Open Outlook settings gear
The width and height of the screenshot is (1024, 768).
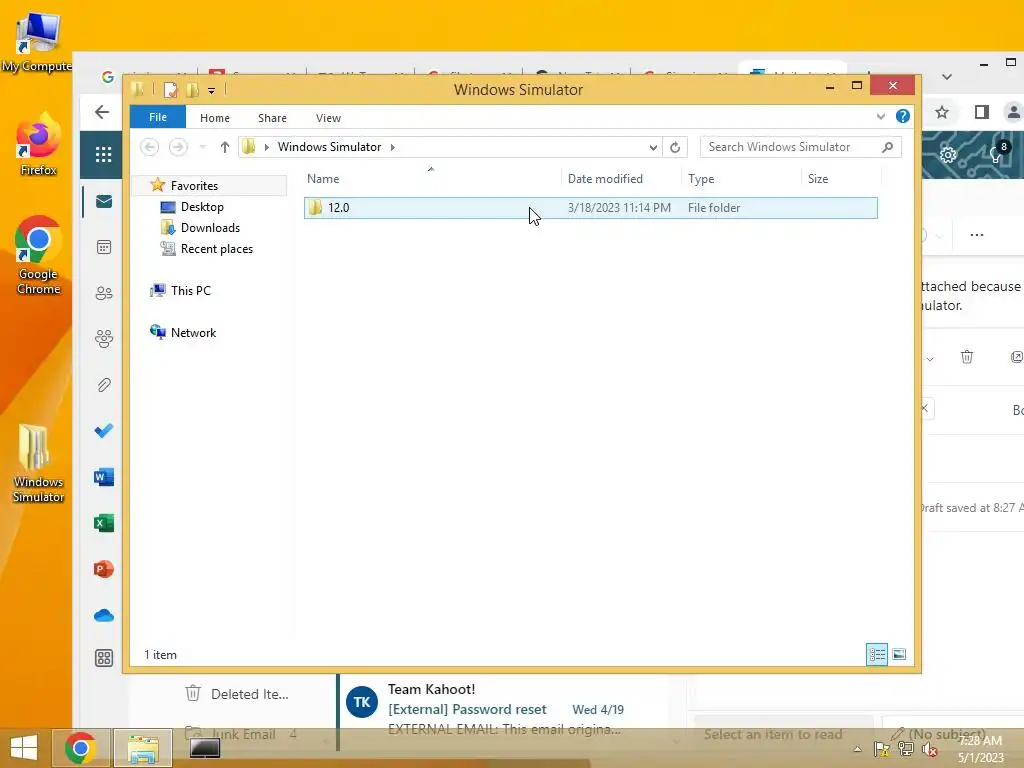947,155
